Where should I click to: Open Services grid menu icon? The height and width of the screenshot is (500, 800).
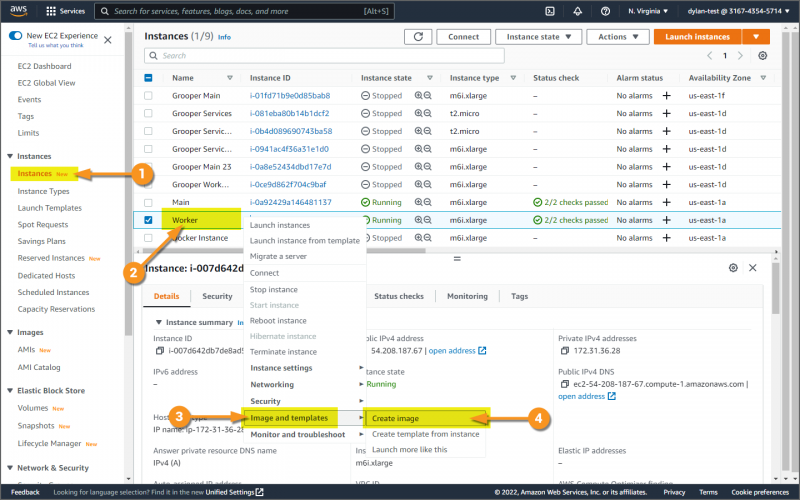[51, 11]
